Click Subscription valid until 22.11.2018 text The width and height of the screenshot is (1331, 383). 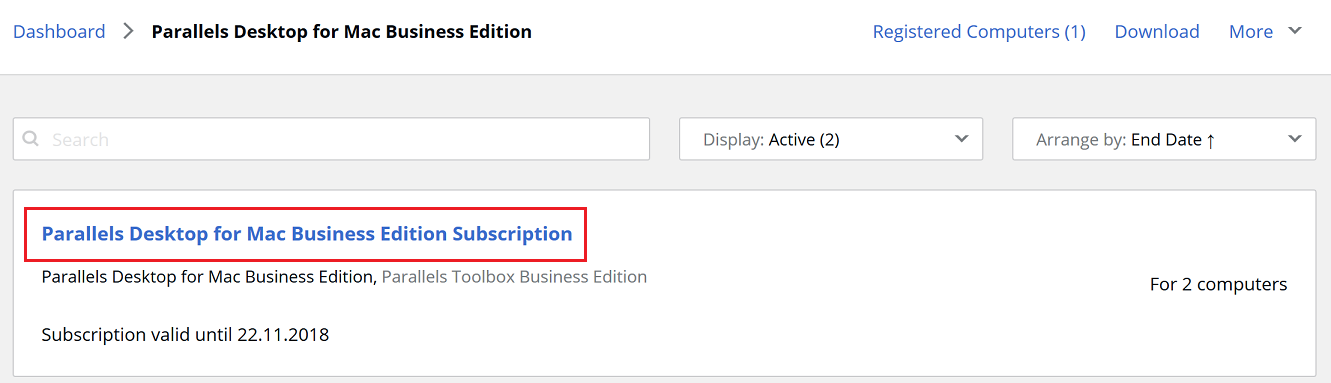(185, 334)
